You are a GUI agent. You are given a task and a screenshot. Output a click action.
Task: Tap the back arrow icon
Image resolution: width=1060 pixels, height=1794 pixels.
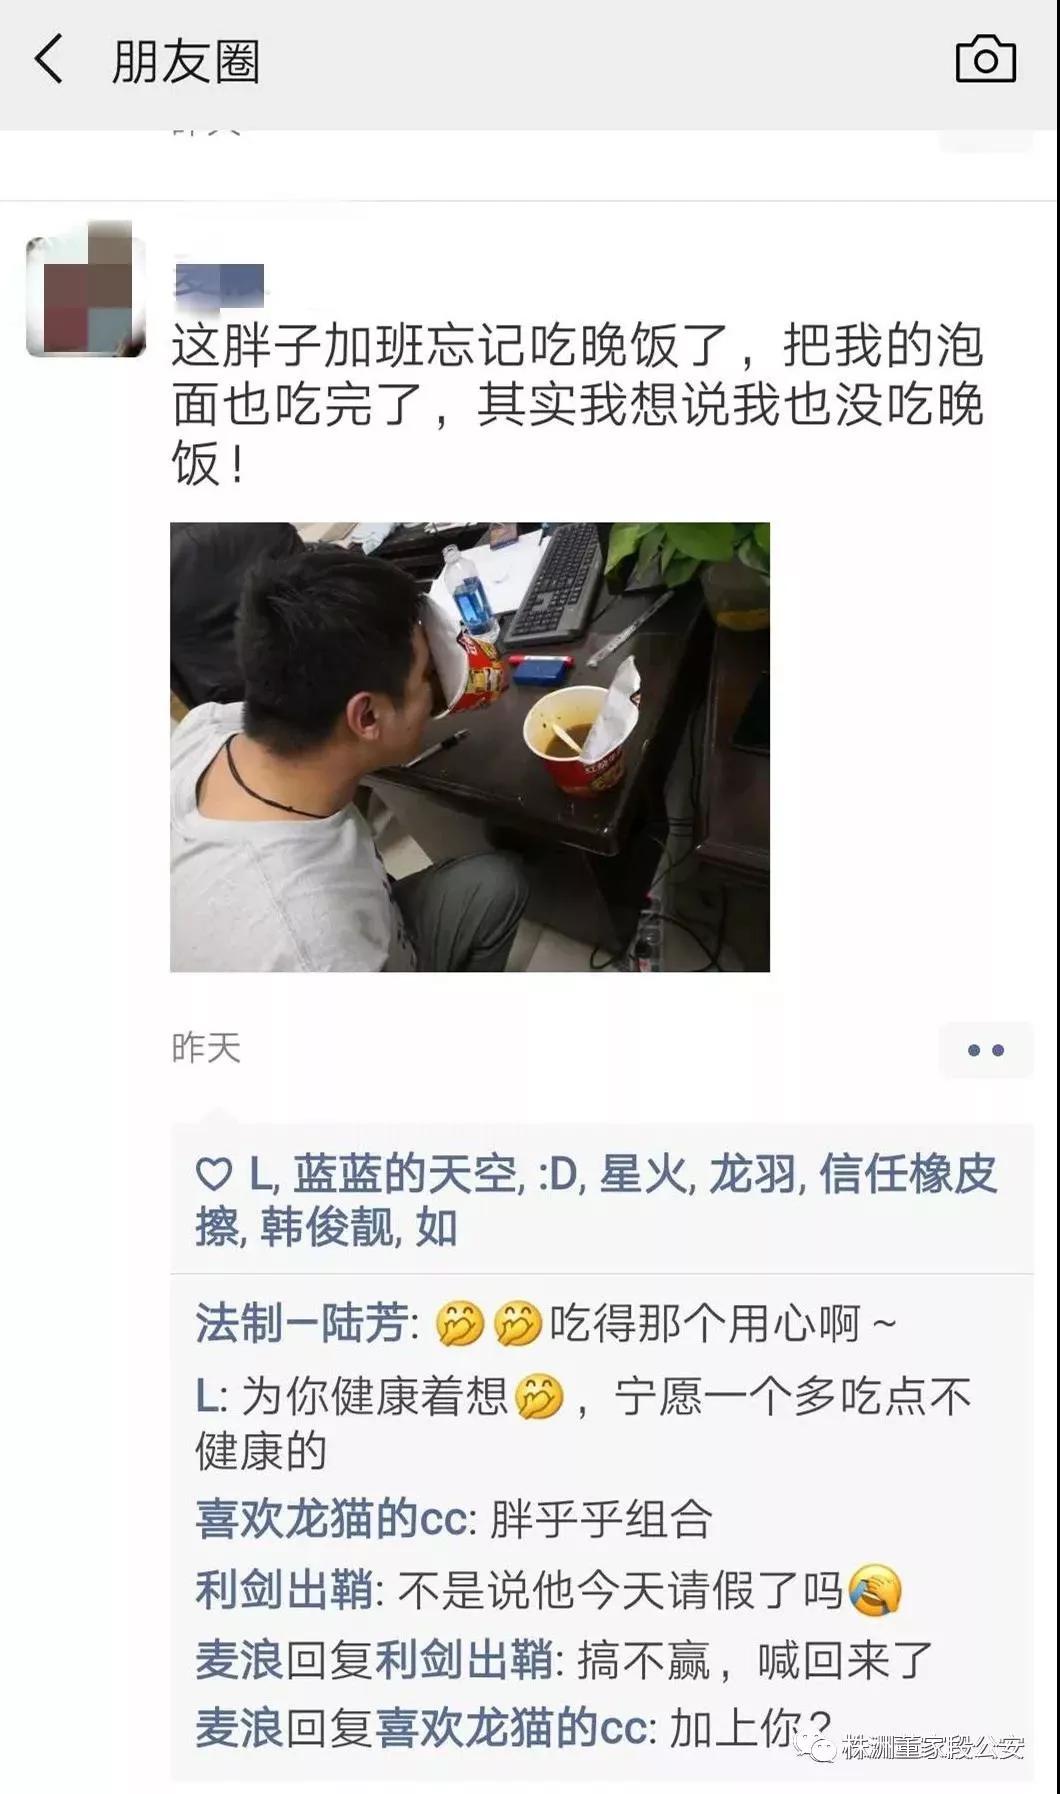pyautogui.click(x=49, y=59)
